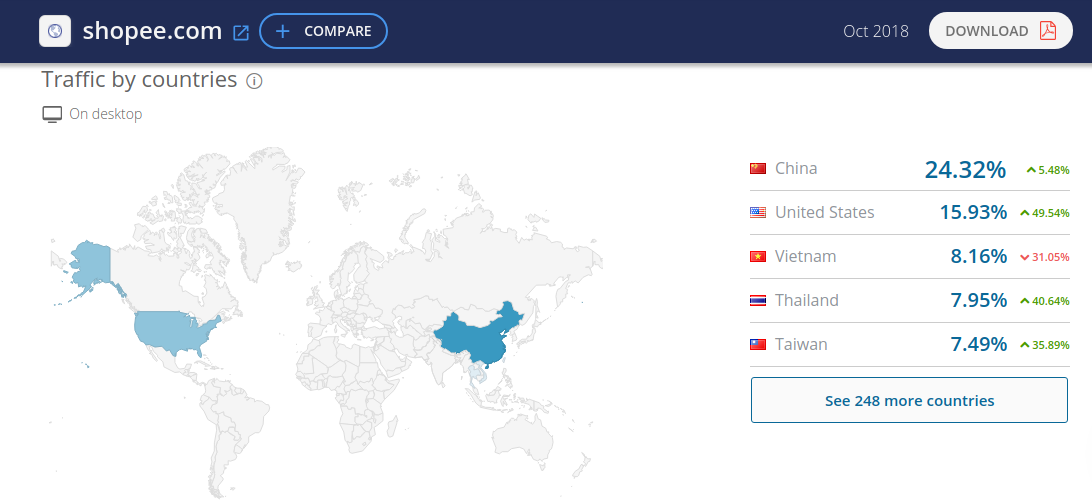
Task: Click the red 31.05% decrease indicator
Action: point(1045,257)
